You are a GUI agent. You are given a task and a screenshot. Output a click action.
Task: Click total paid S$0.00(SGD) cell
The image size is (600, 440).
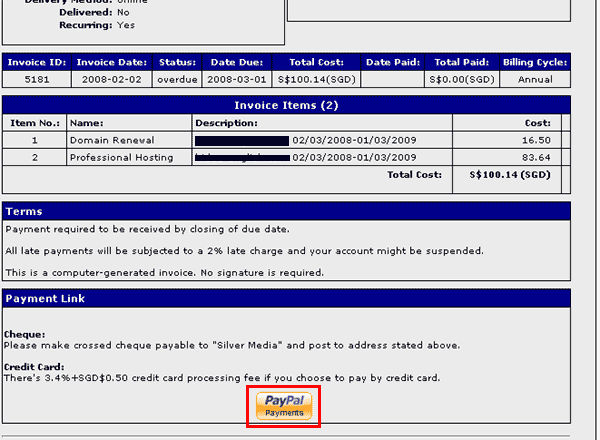(462, 80)
